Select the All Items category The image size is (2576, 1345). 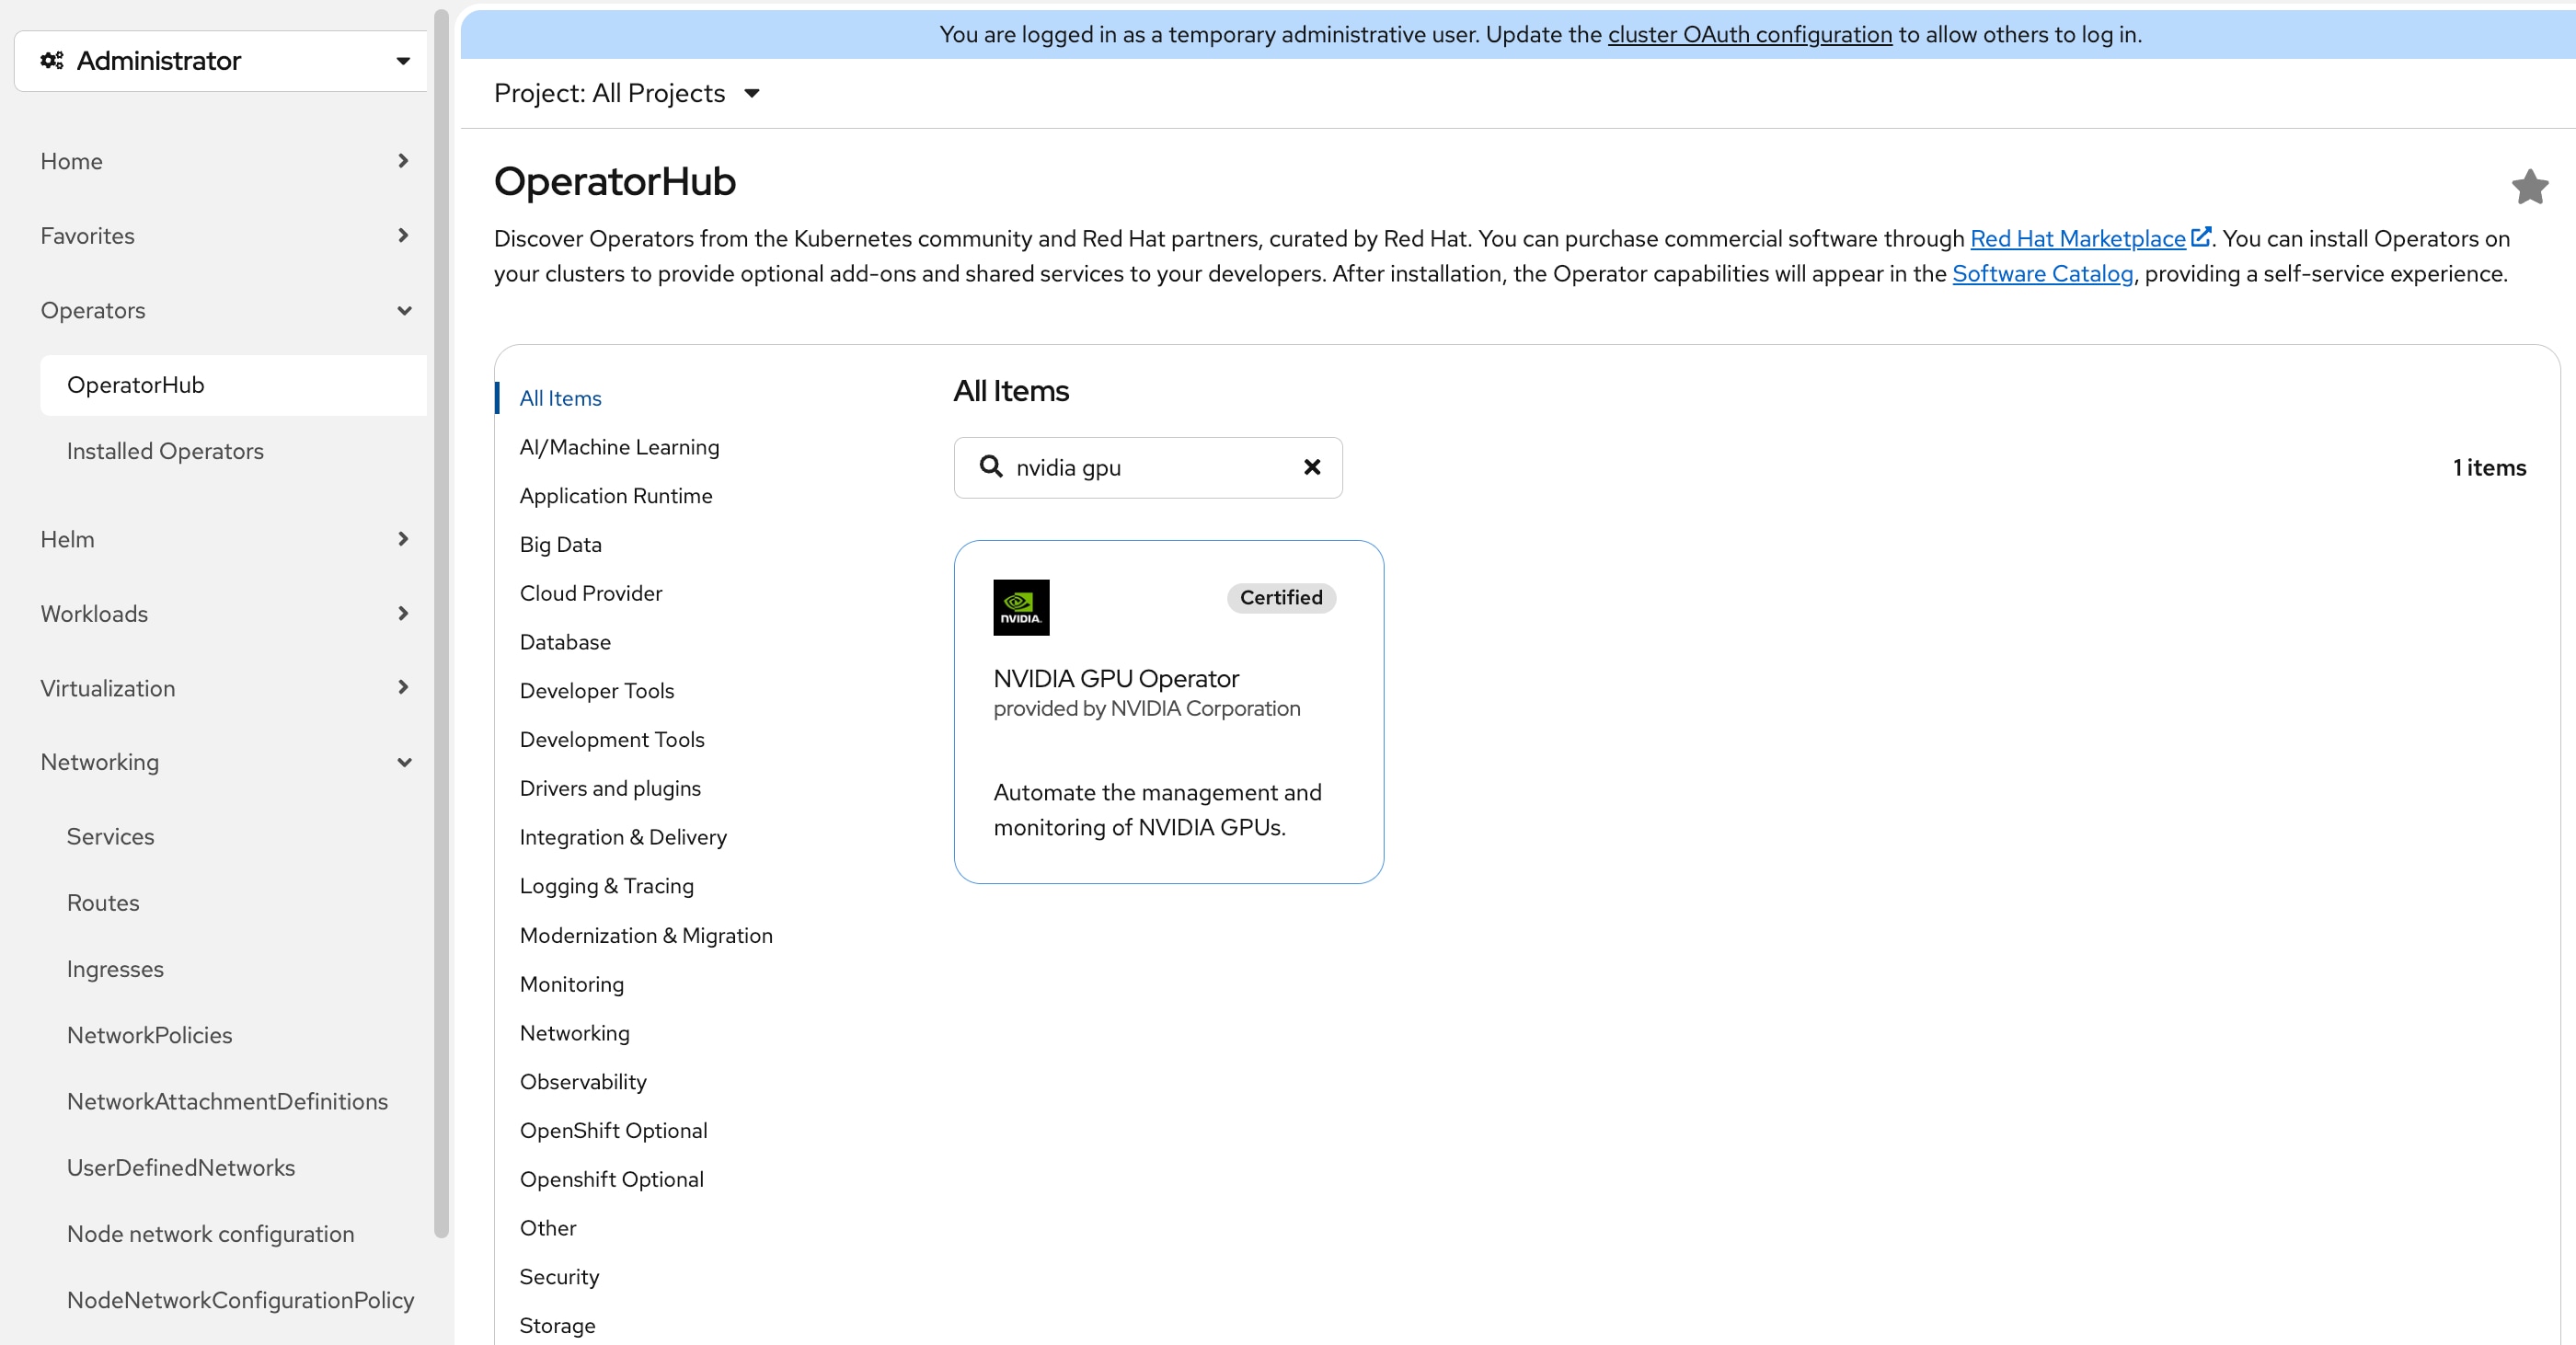click(x=560, y=398)
